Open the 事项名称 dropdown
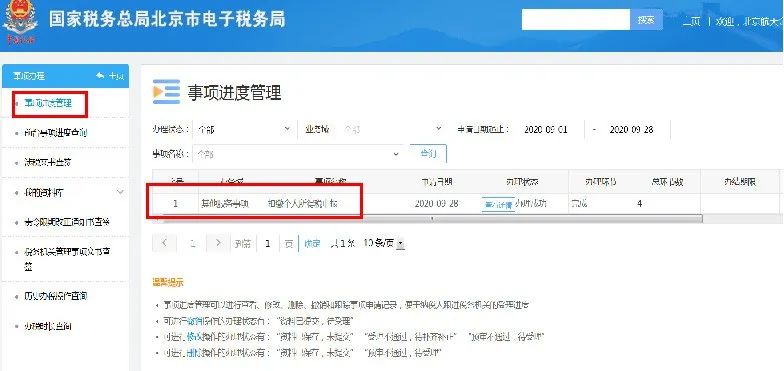The image size is (784, 371). [x=298, y=154]
